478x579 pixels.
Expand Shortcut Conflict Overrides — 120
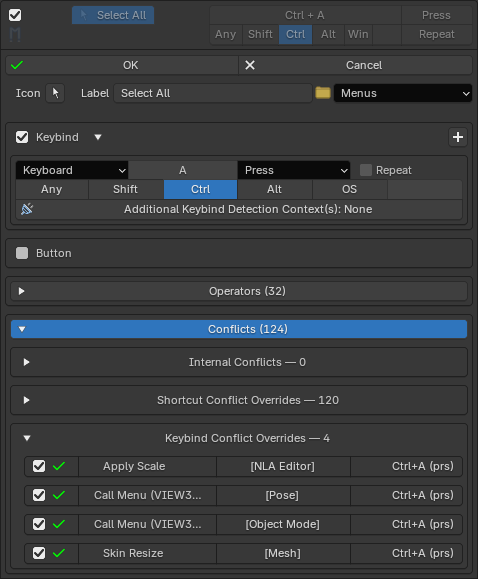coord(239,400)
